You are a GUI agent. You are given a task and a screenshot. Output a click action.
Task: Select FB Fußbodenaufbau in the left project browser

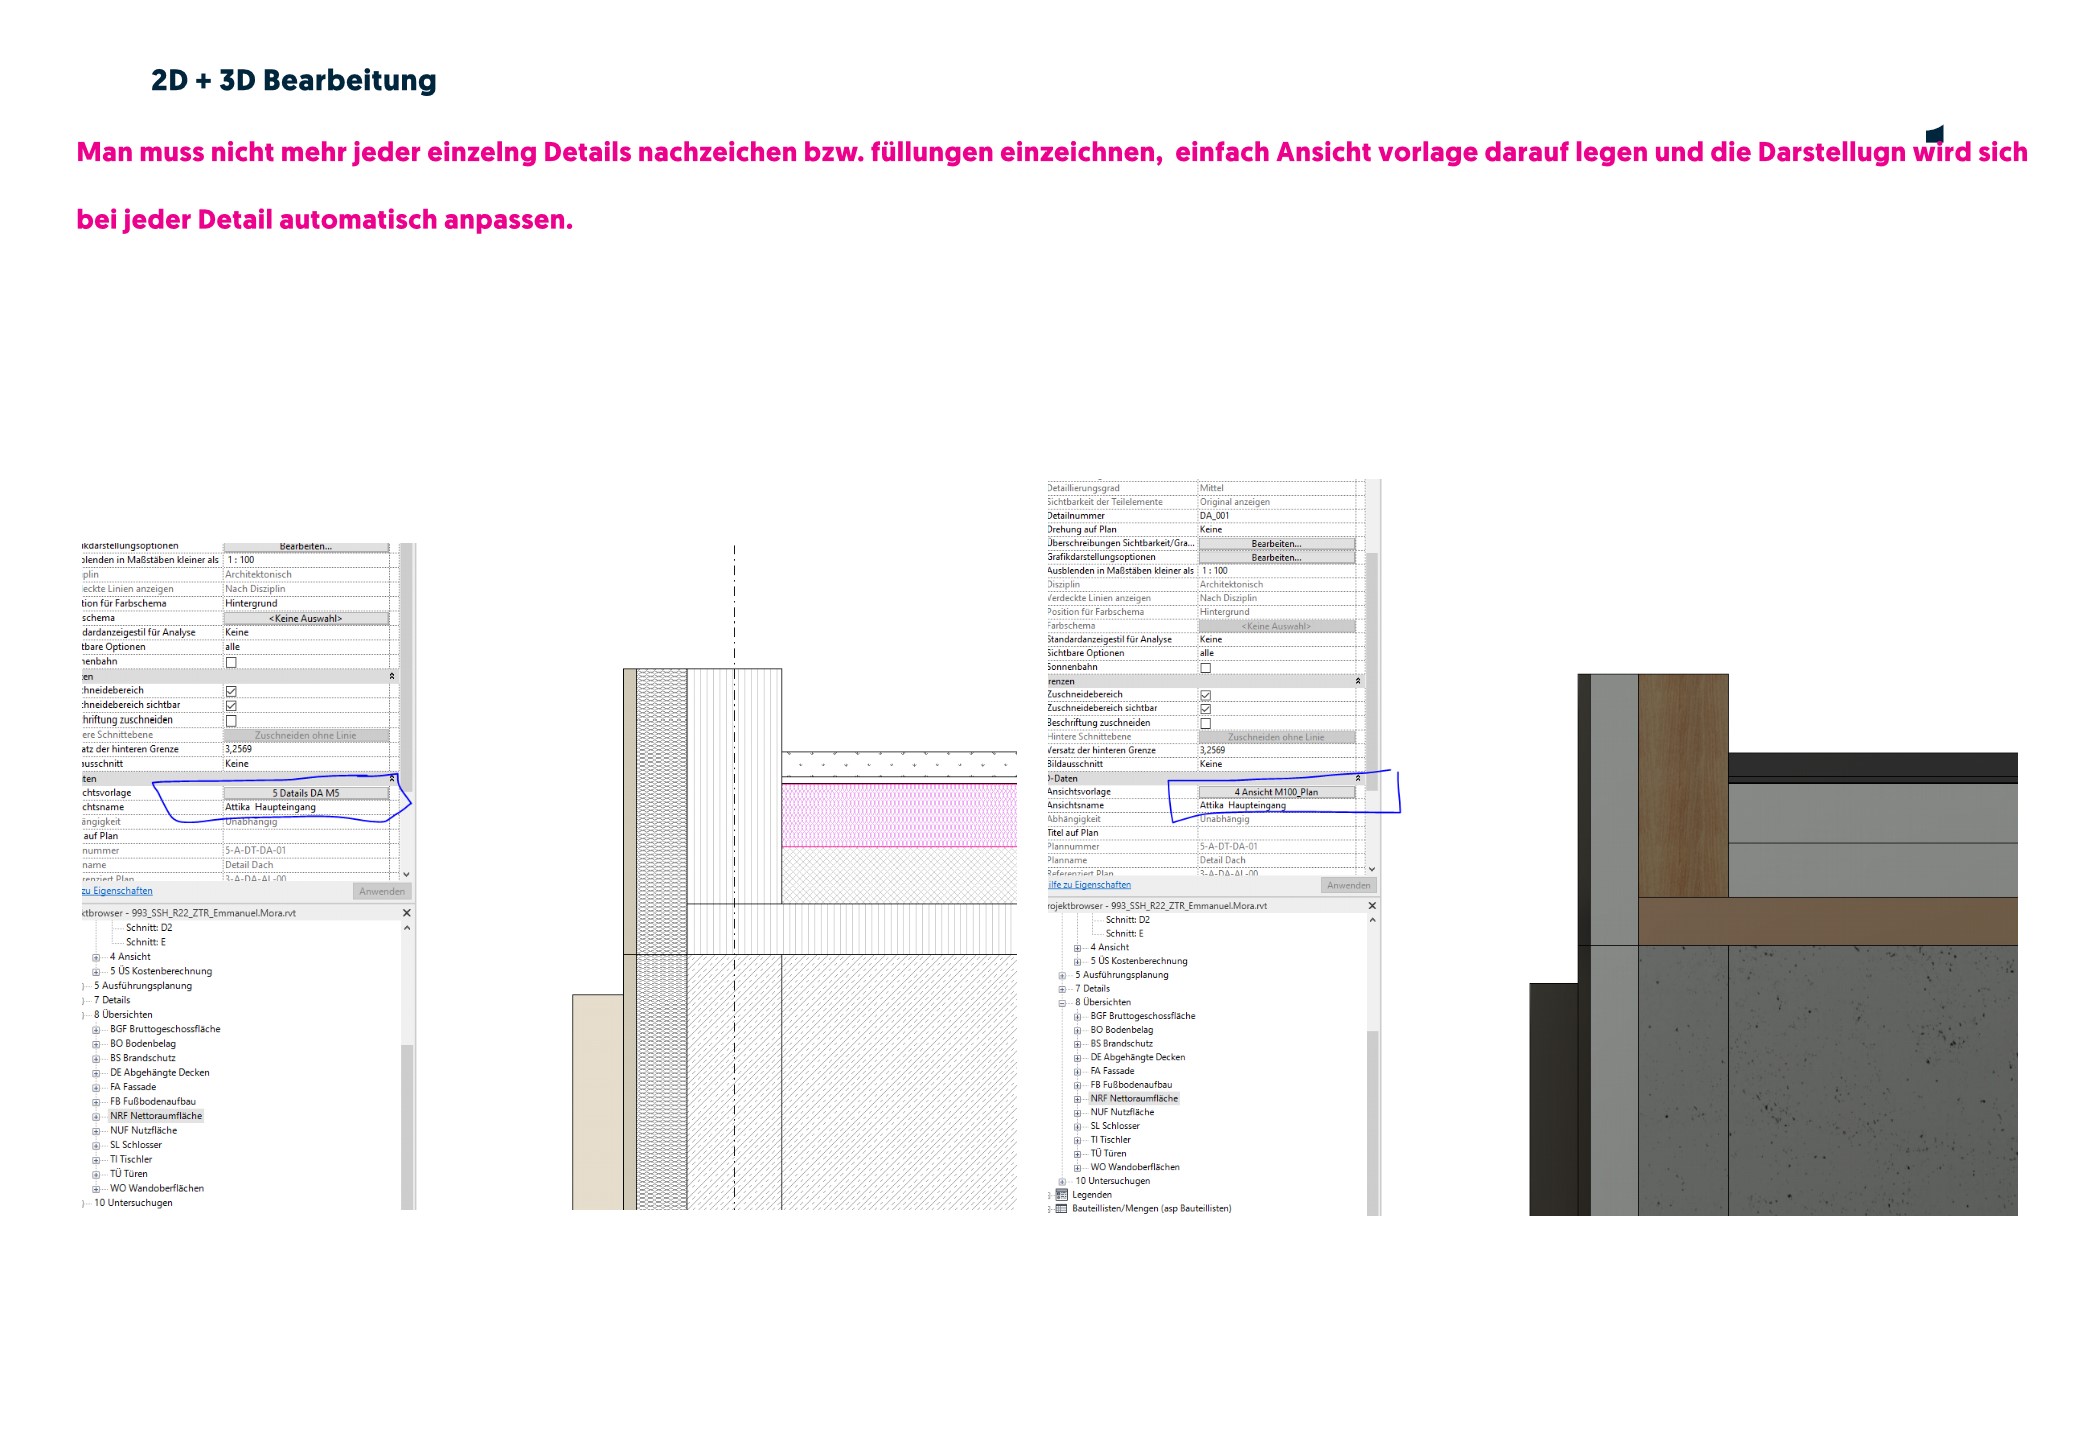153,1102
